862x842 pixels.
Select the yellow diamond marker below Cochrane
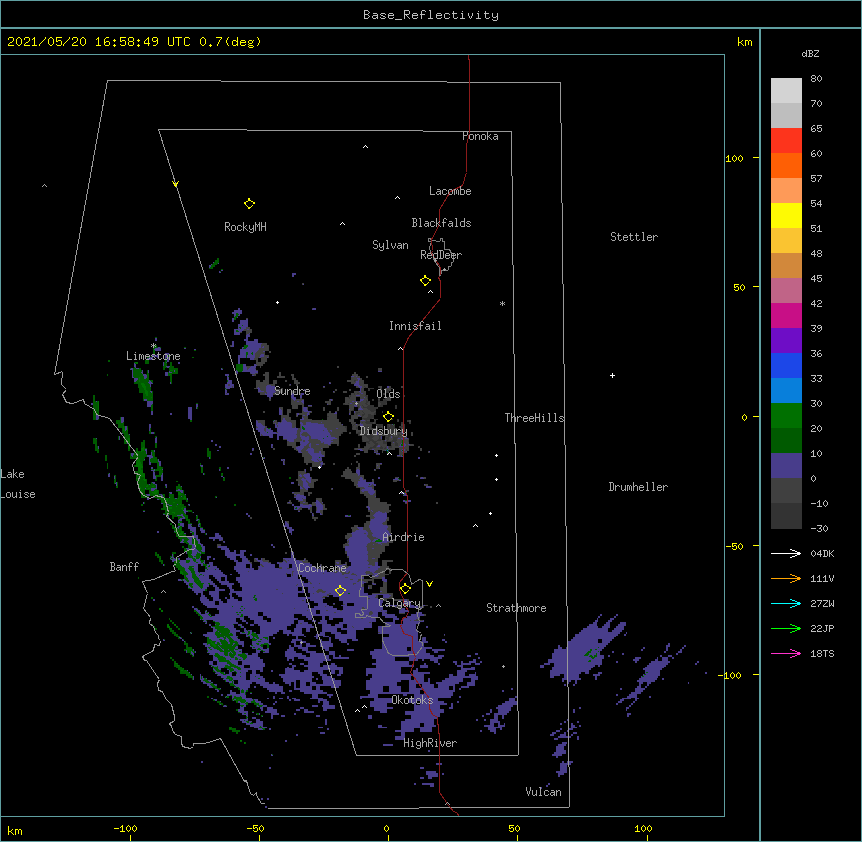[x=340, y=591]
